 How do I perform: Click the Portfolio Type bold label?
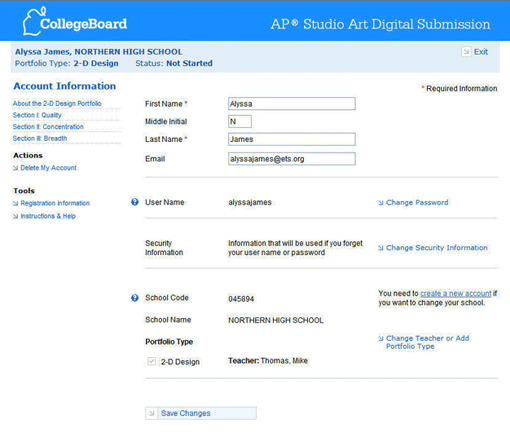169,342
